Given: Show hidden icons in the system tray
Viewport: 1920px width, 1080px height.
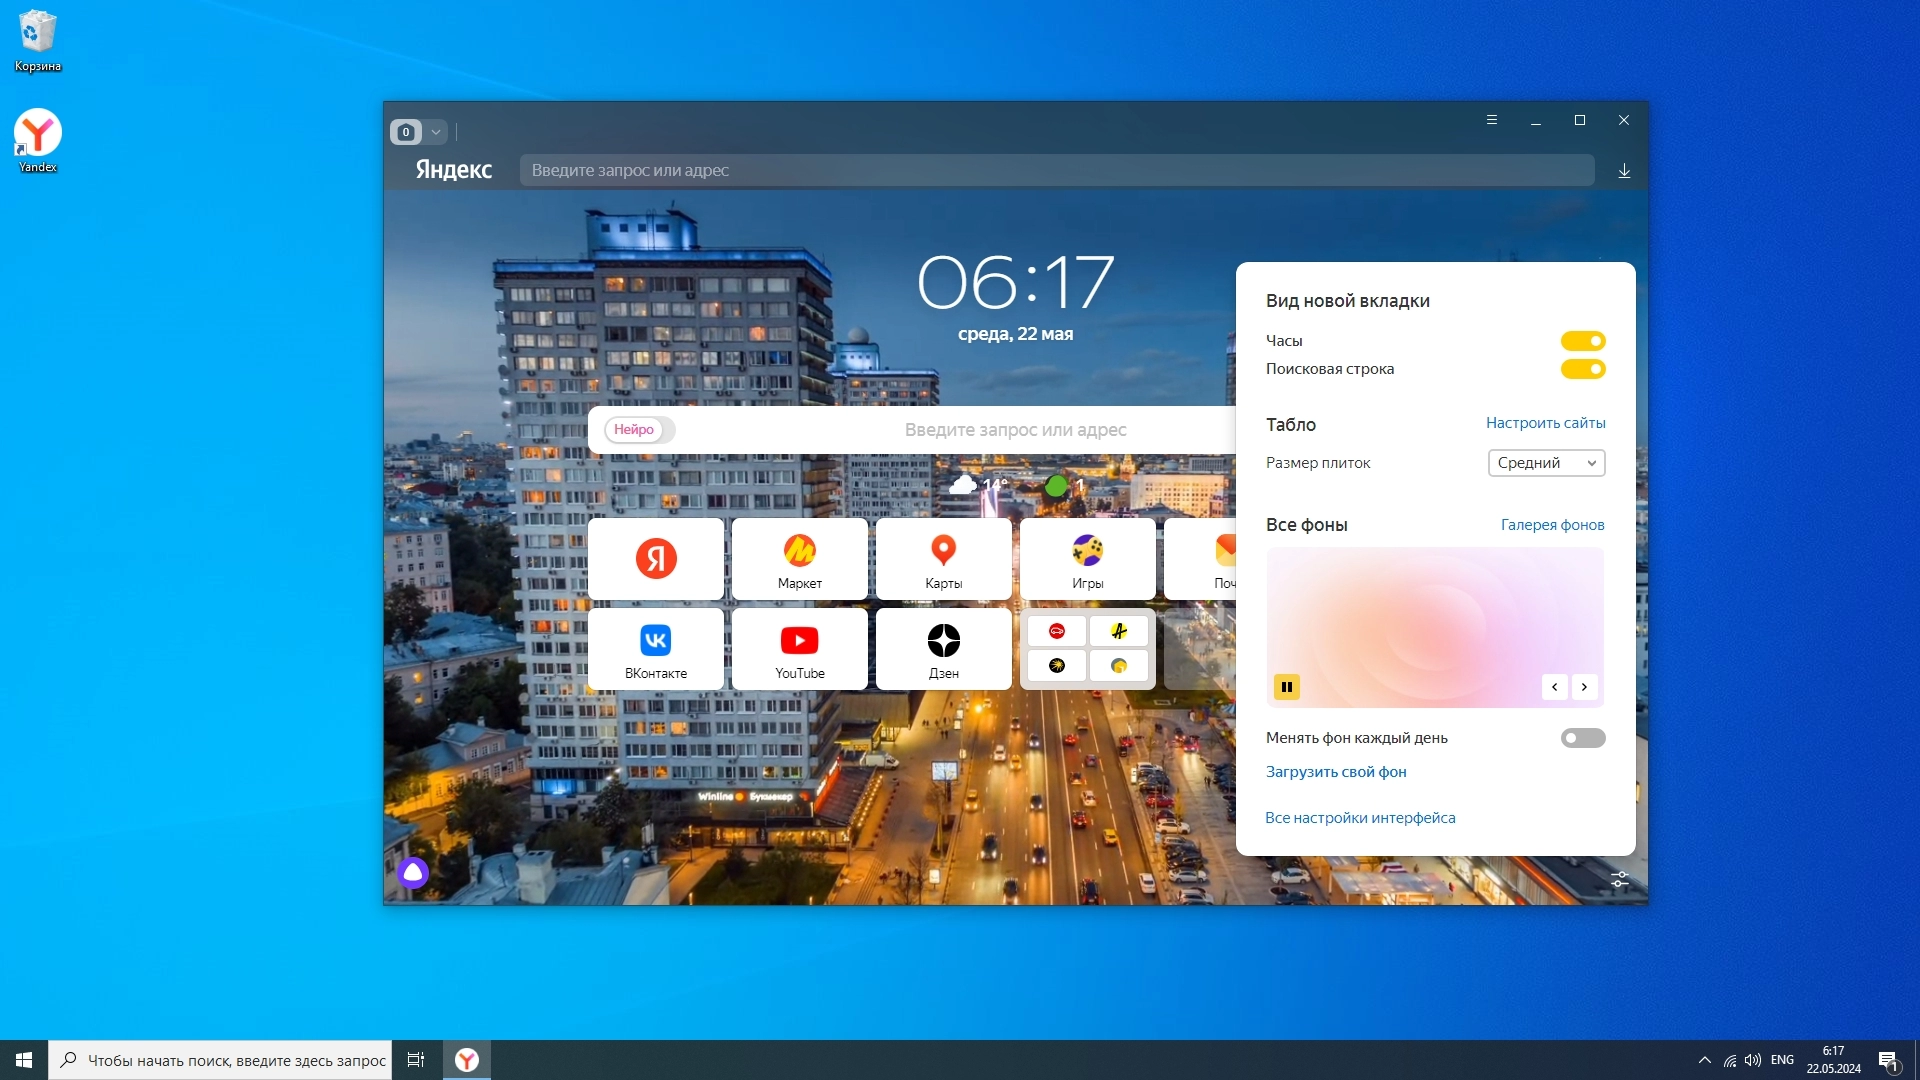Looking at the screenshot, I should (x=1704, y=1060).
